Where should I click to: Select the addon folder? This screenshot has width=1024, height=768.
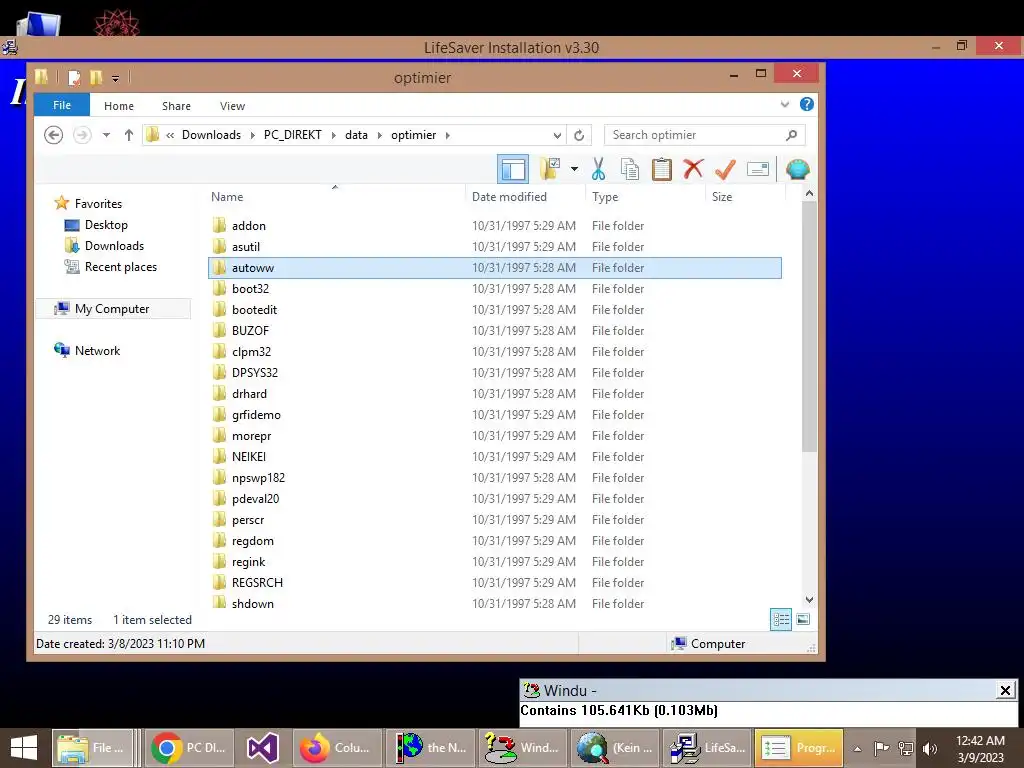pyautogui.click(x=495, y=226)
